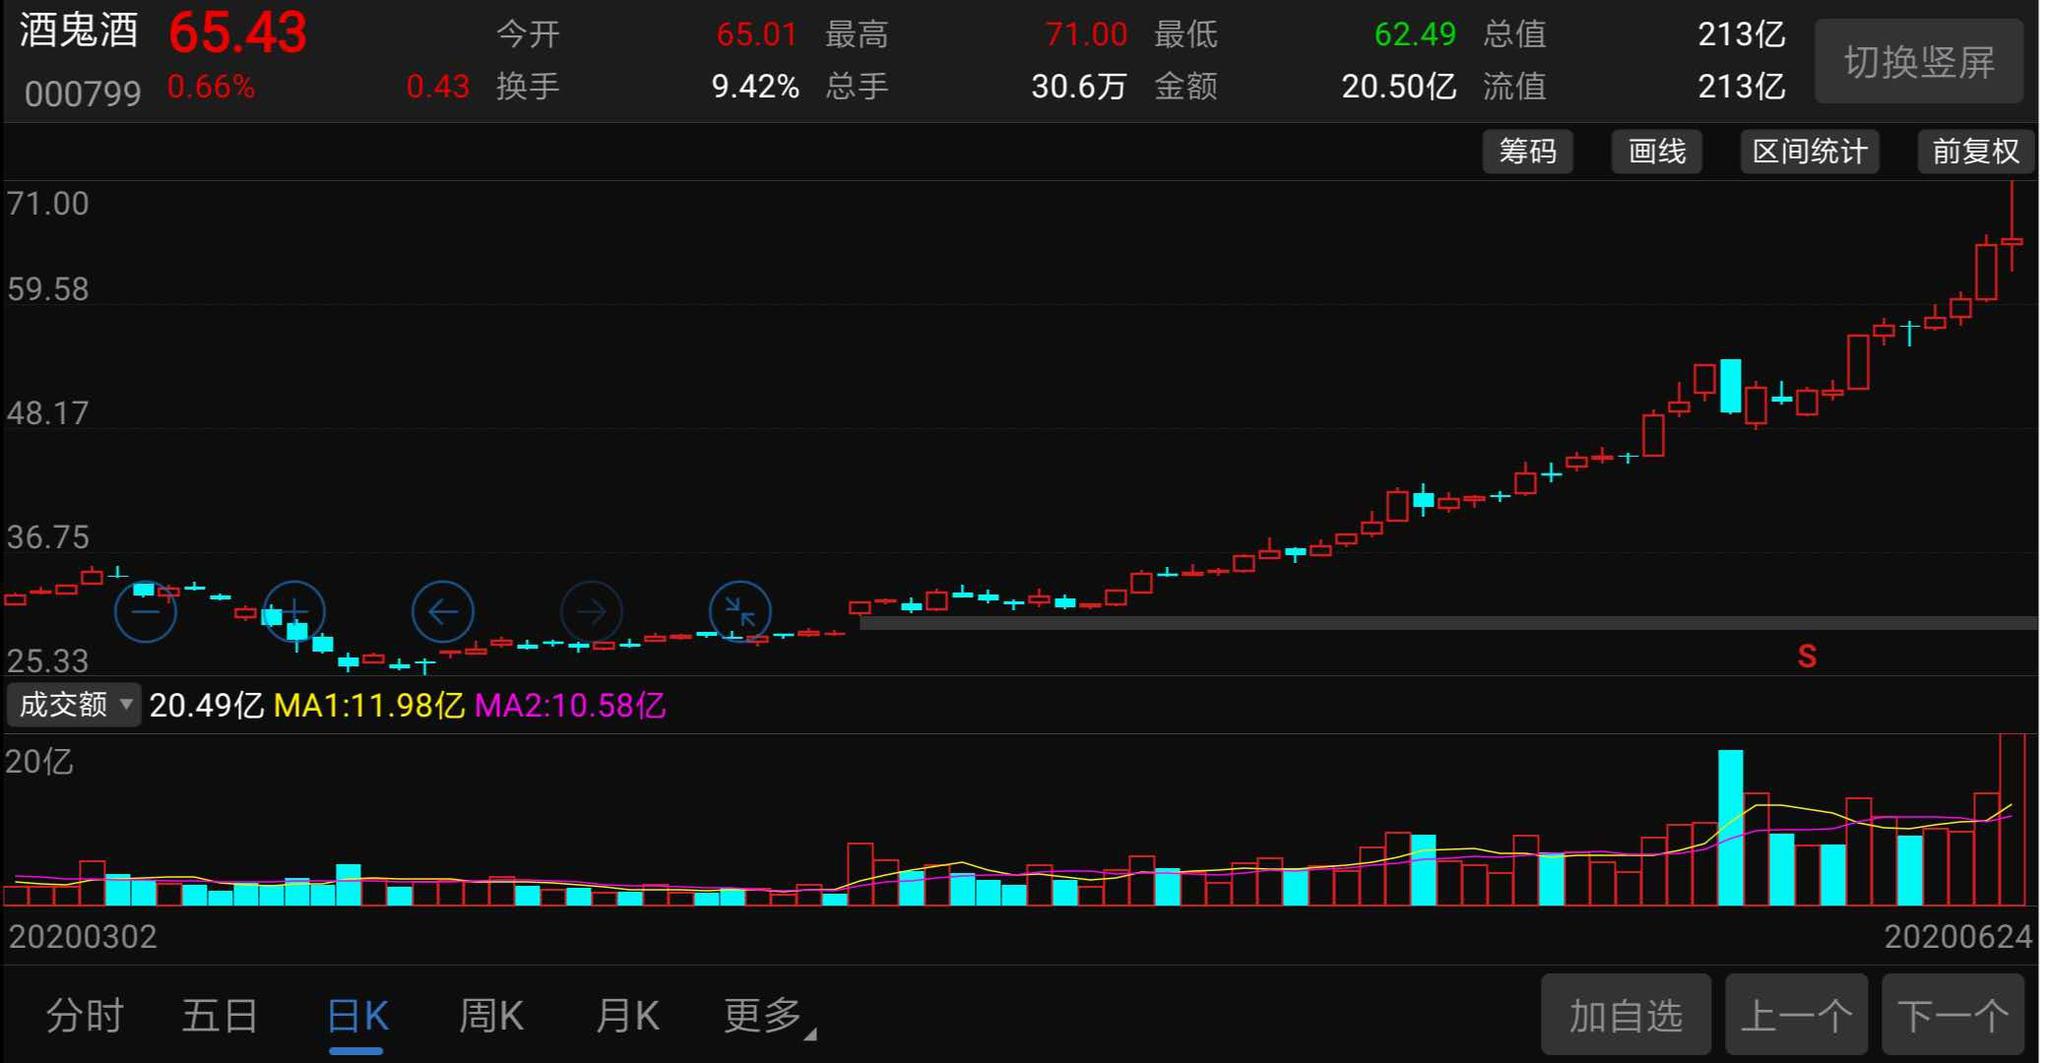Activate the 画线 drawing tool
This screenshot has width=2048, height=1063.
[1657, 152]
